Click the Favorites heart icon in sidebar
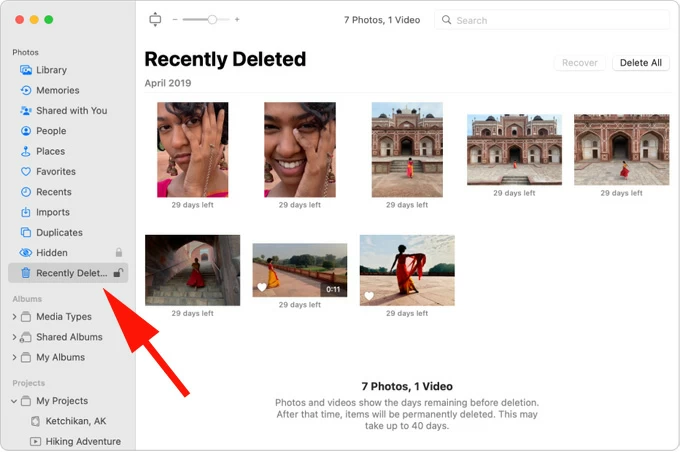Screen dimensions: 680x452 tap(26, 172)
